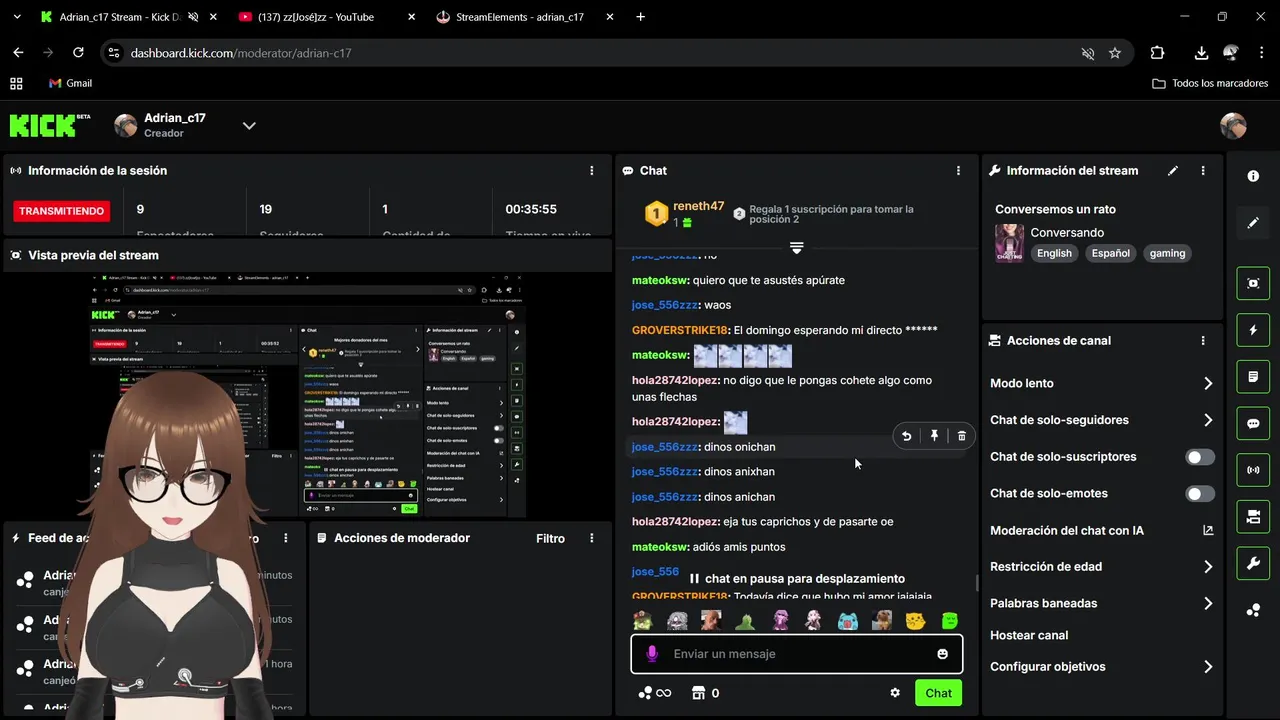1280x720 pixels.
Task: Open Información de la sesión three-dot menu
Action: click(592, 171)
